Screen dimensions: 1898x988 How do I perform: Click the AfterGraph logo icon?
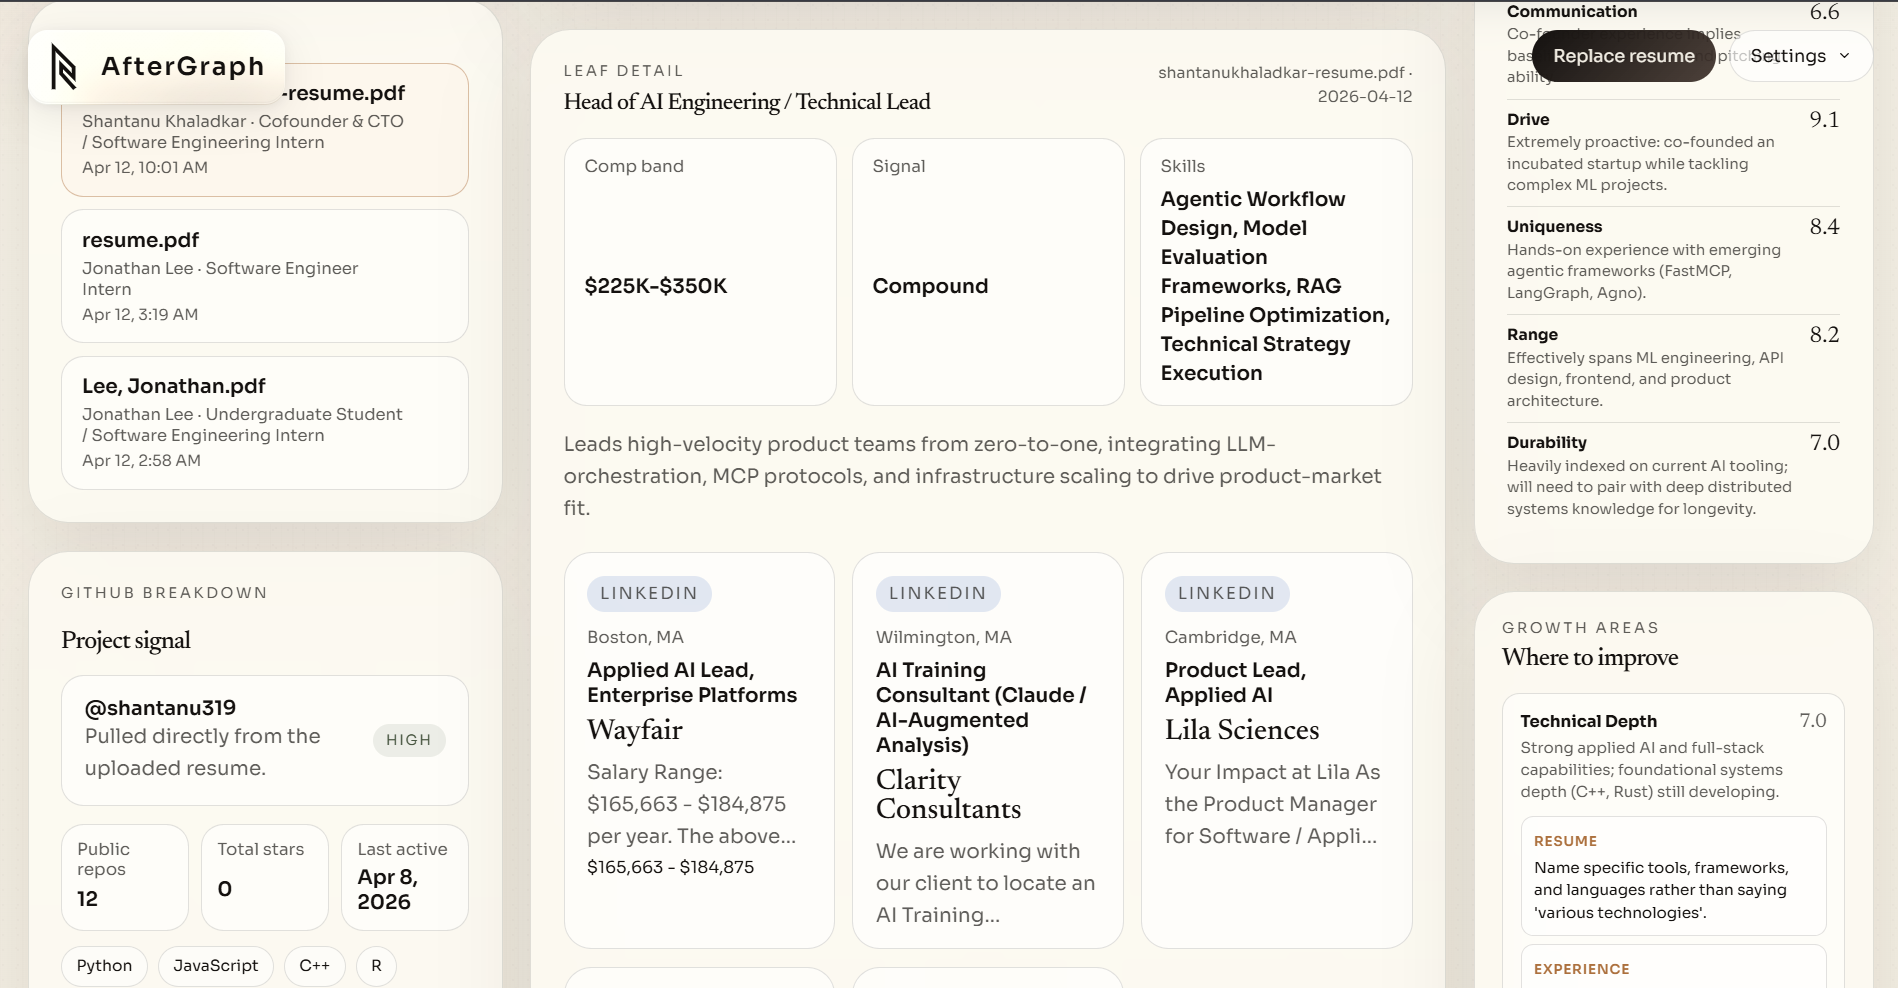pos(64,67)
